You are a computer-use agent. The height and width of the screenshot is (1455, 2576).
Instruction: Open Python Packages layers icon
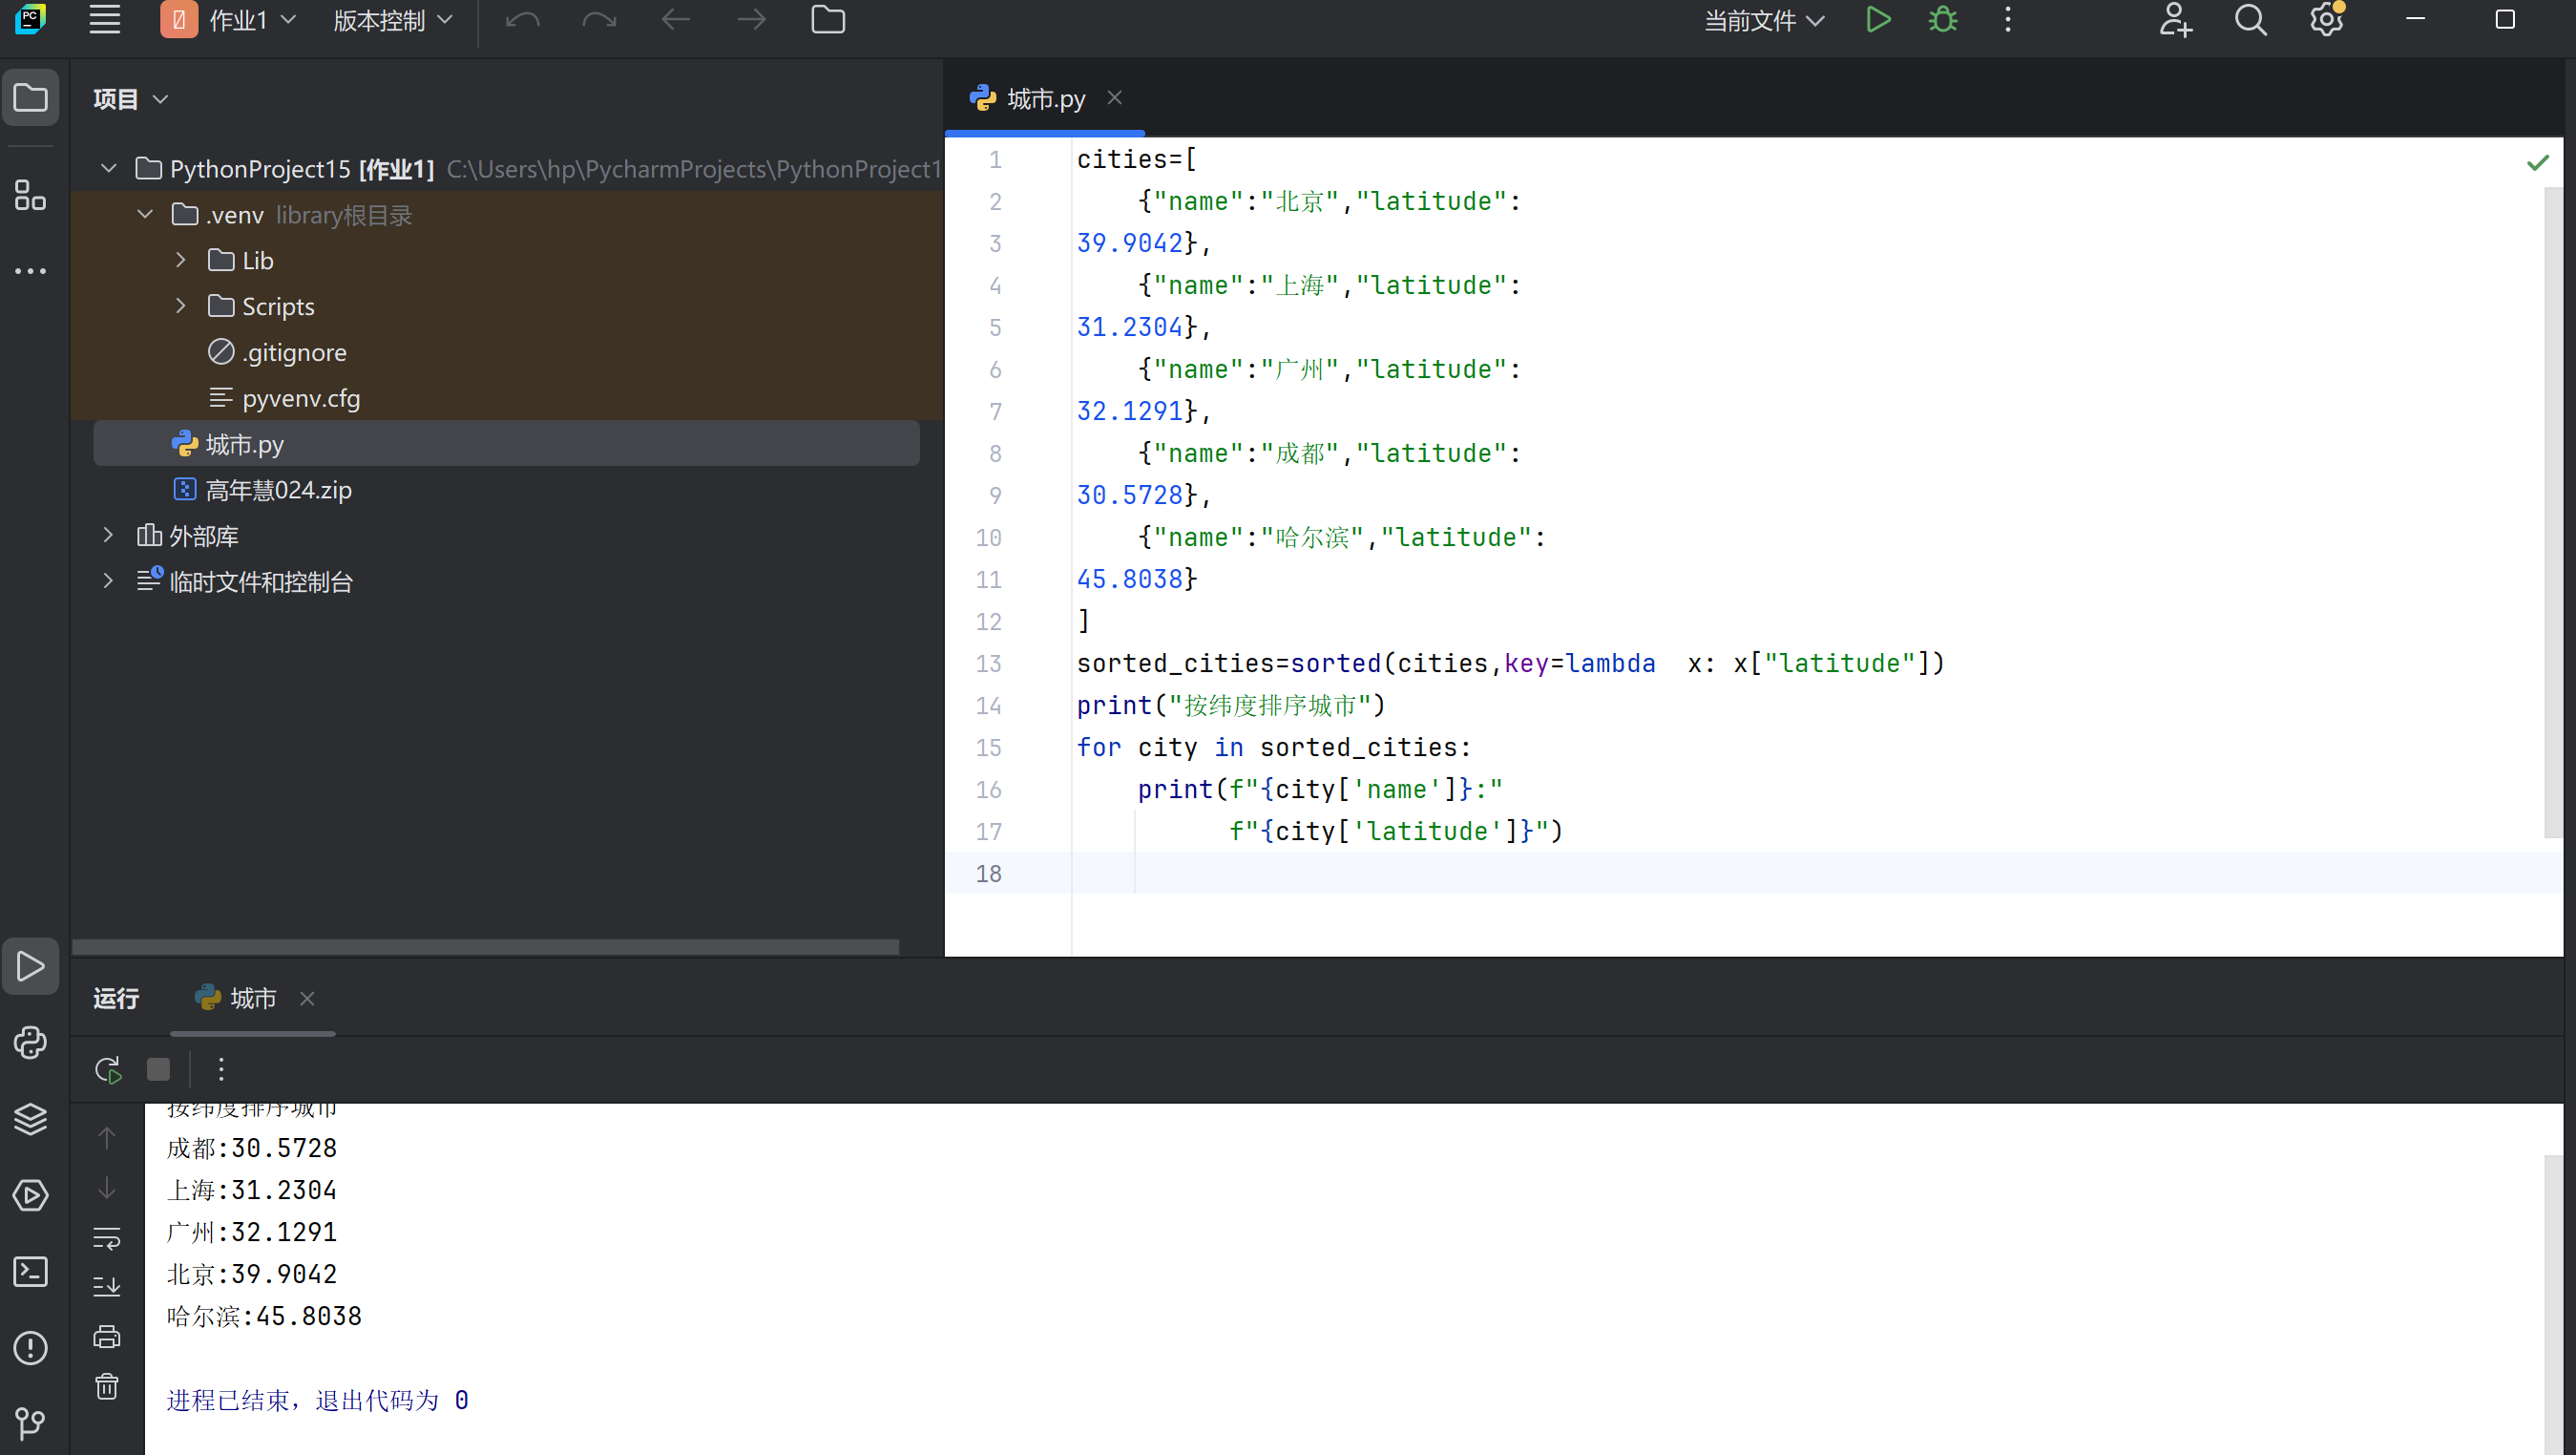click(31, 1119)
